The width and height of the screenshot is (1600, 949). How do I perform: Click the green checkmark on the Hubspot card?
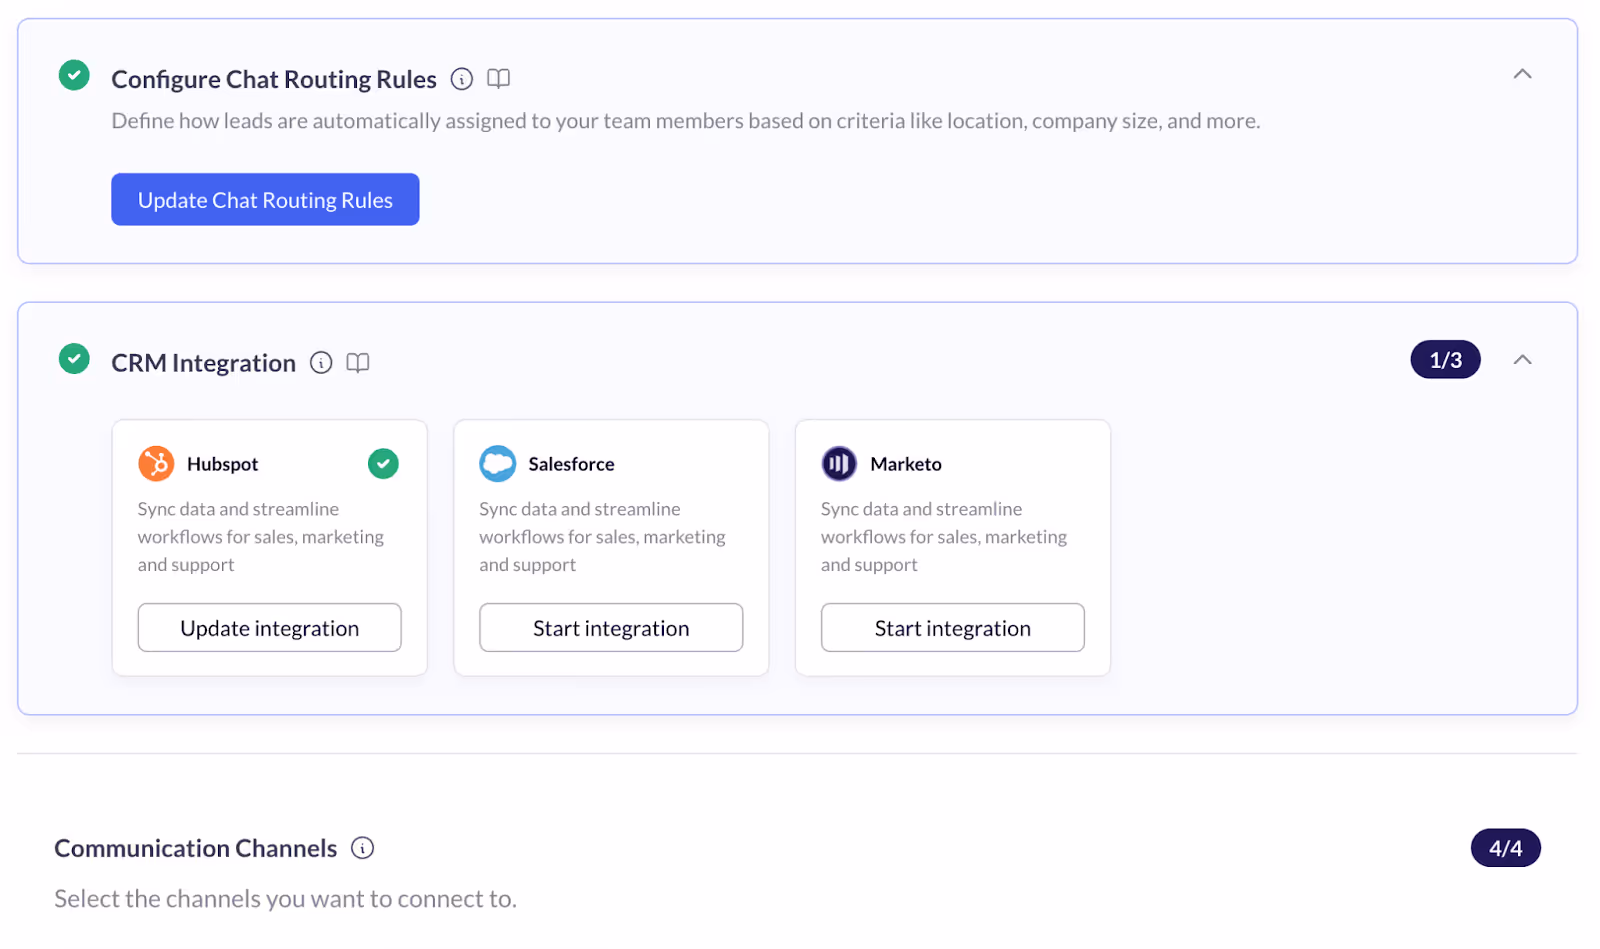(x=383, y=463)
